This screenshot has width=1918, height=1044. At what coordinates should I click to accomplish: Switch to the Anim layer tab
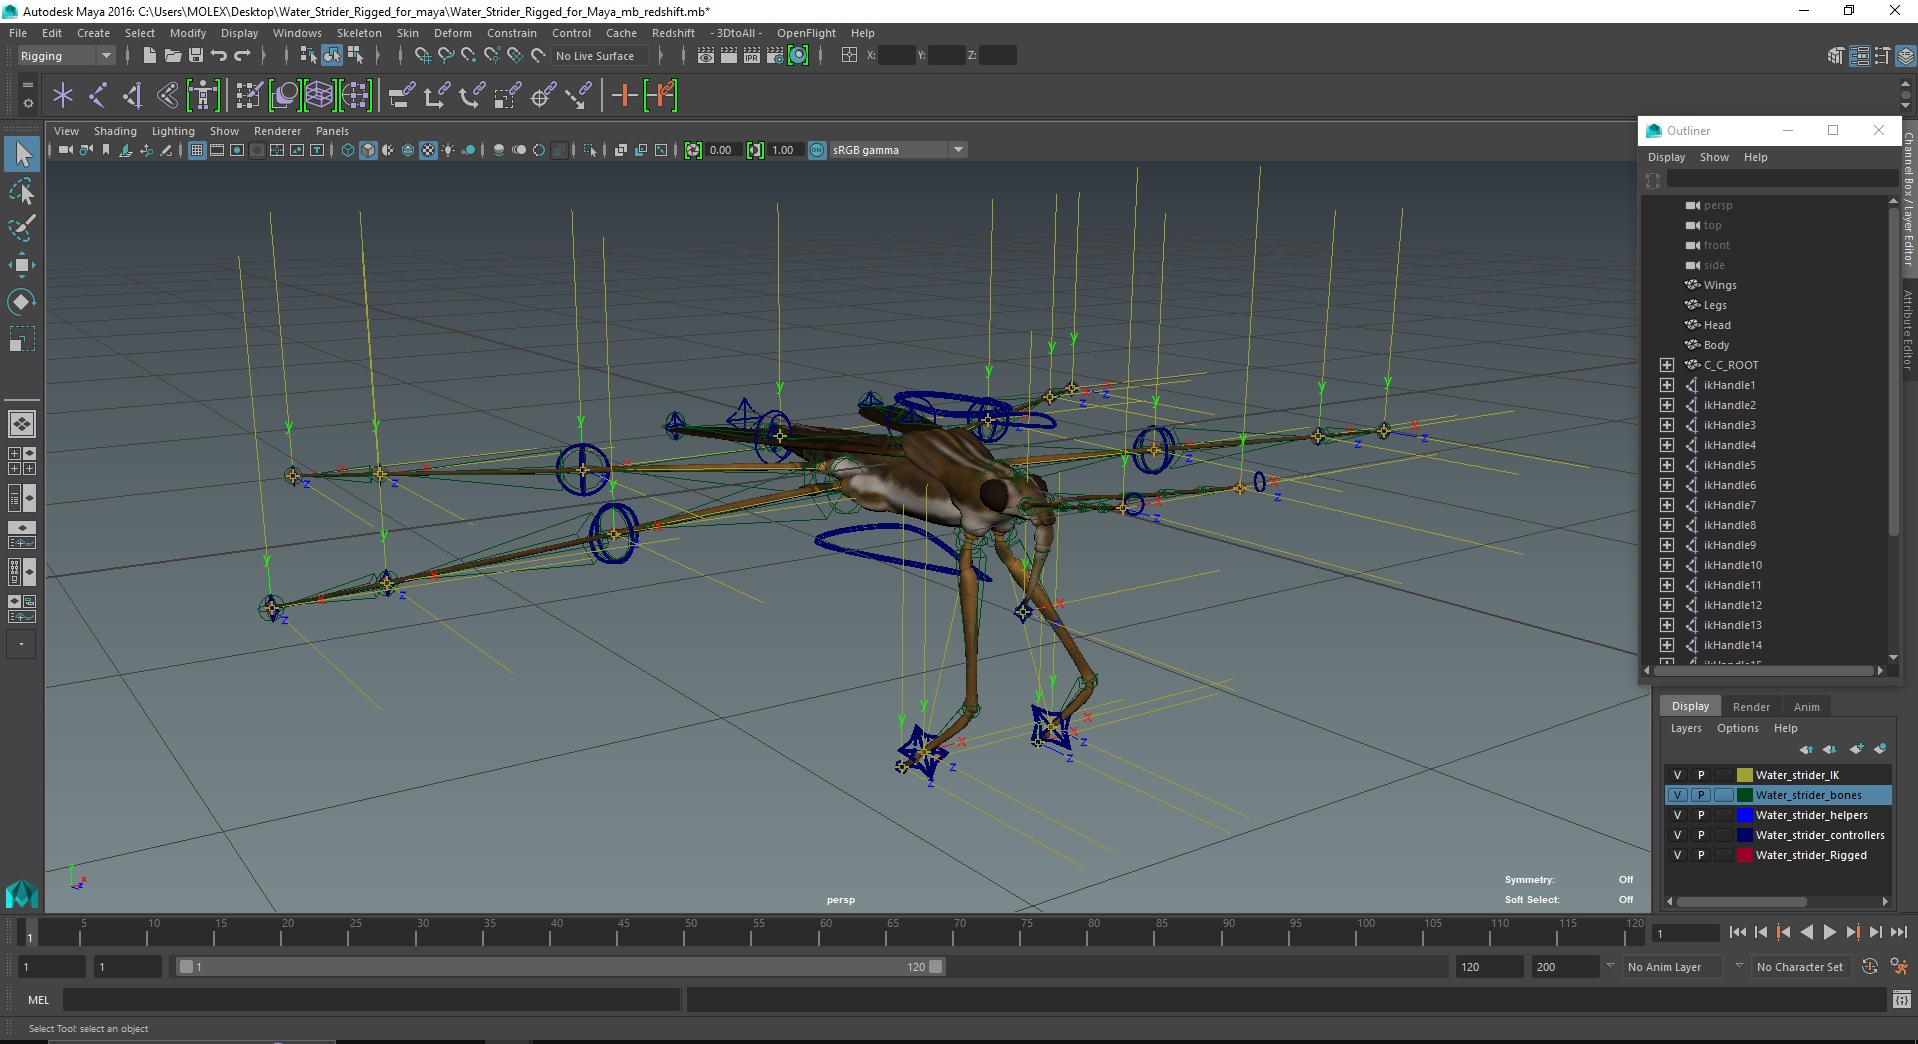tap(1806, 707)
